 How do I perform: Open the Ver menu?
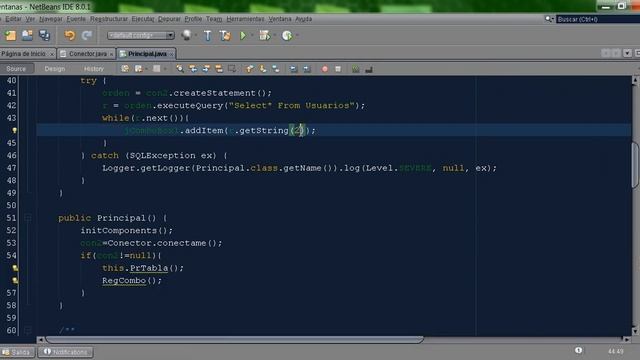coord(30,19)
